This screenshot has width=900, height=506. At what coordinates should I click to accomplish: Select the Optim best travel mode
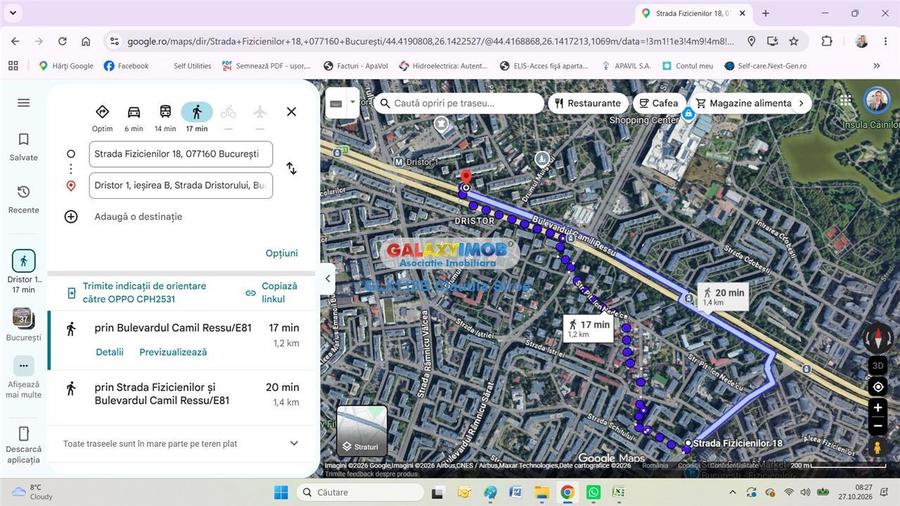tap(102, 118)
